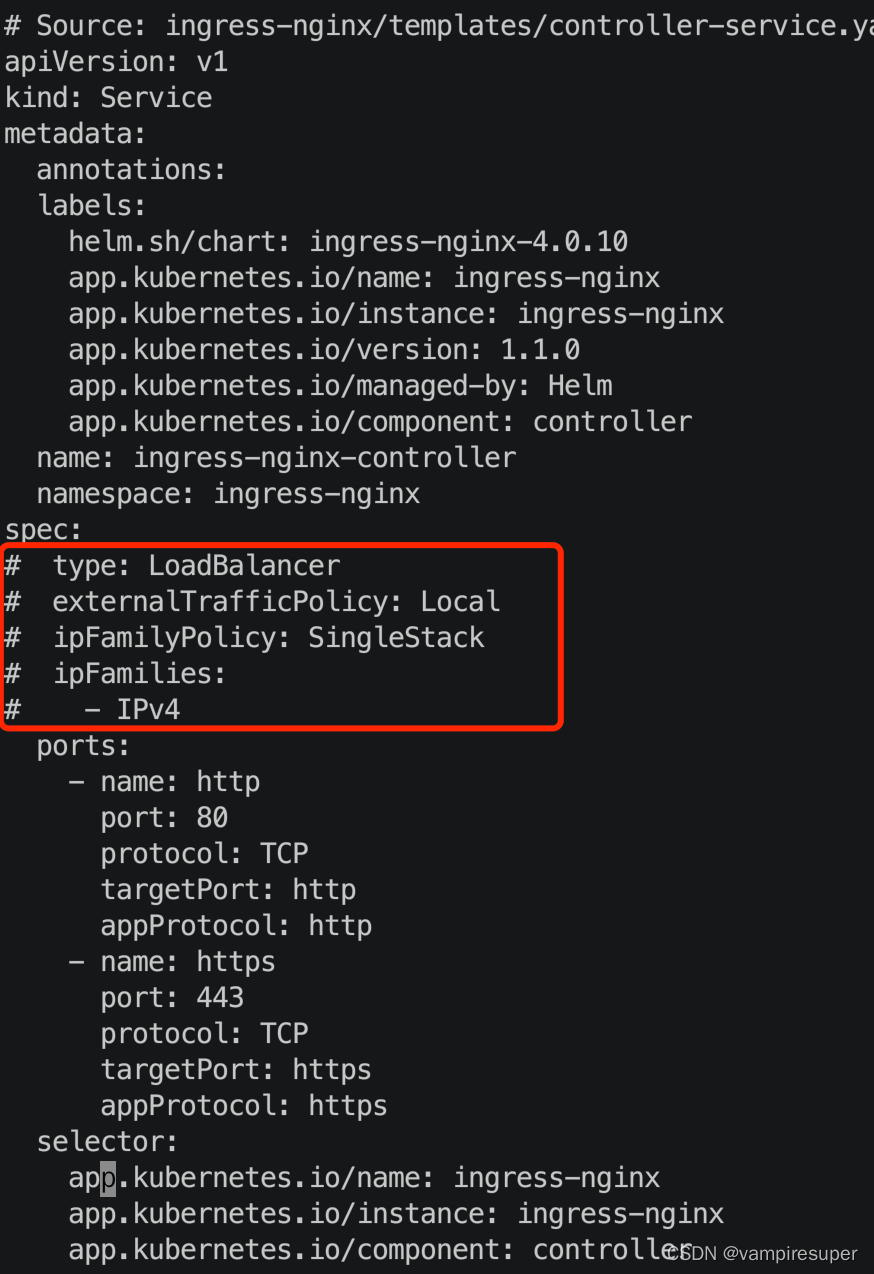
Task: Click the 'app.kubernetes.io/managed-by: Helm' line
Action: pos(340,386)
